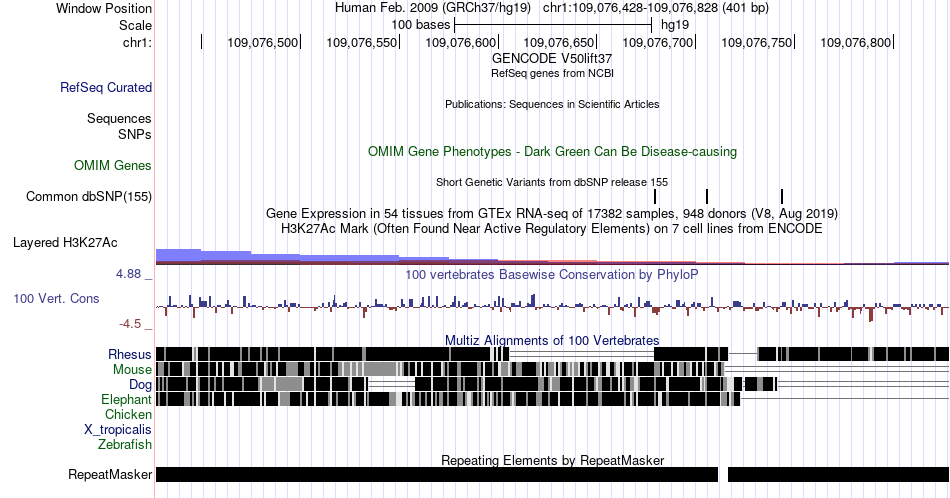Screen dimensions: 950x498
Task: Click the Human Feb. 2009 (GRCh37/hg19) text
Action: coord(433,8)
